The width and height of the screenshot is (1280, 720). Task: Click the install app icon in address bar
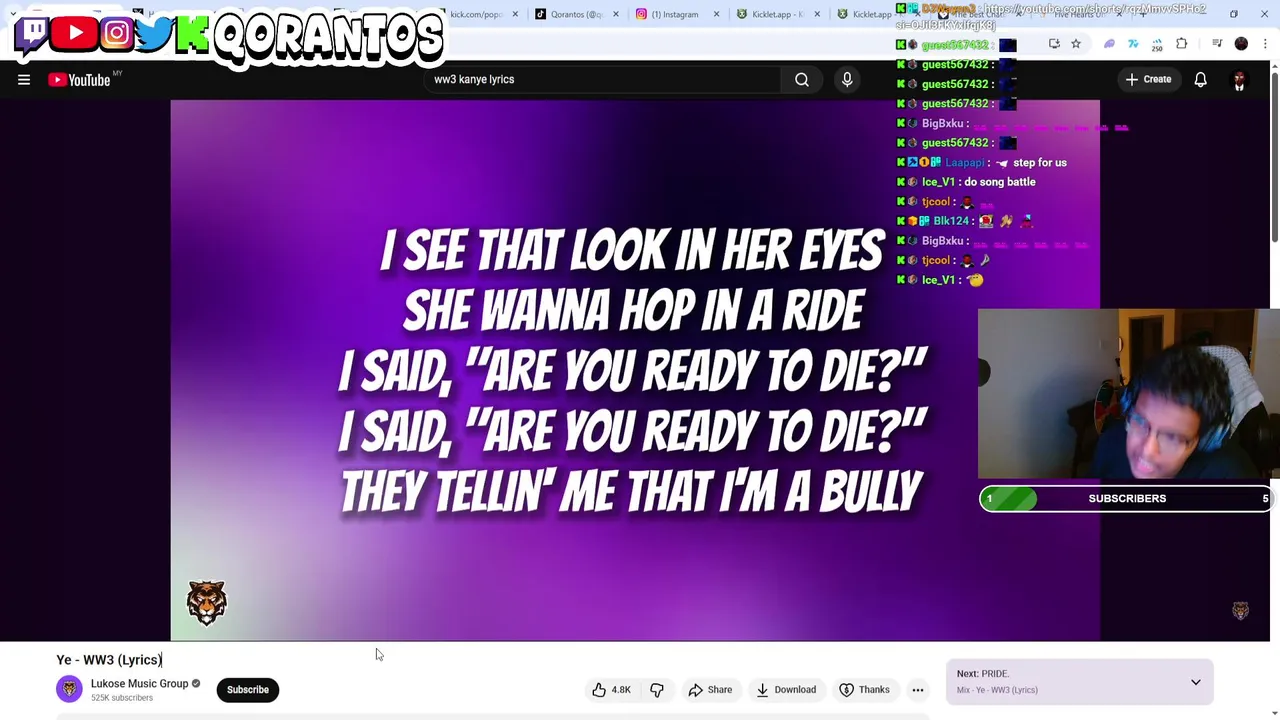[x=1054, y=44]
